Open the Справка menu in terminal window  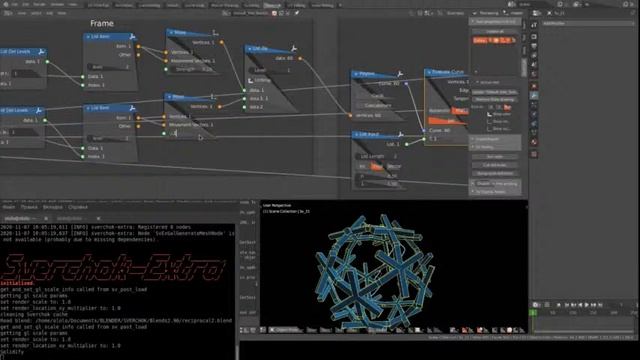(78, 207)
